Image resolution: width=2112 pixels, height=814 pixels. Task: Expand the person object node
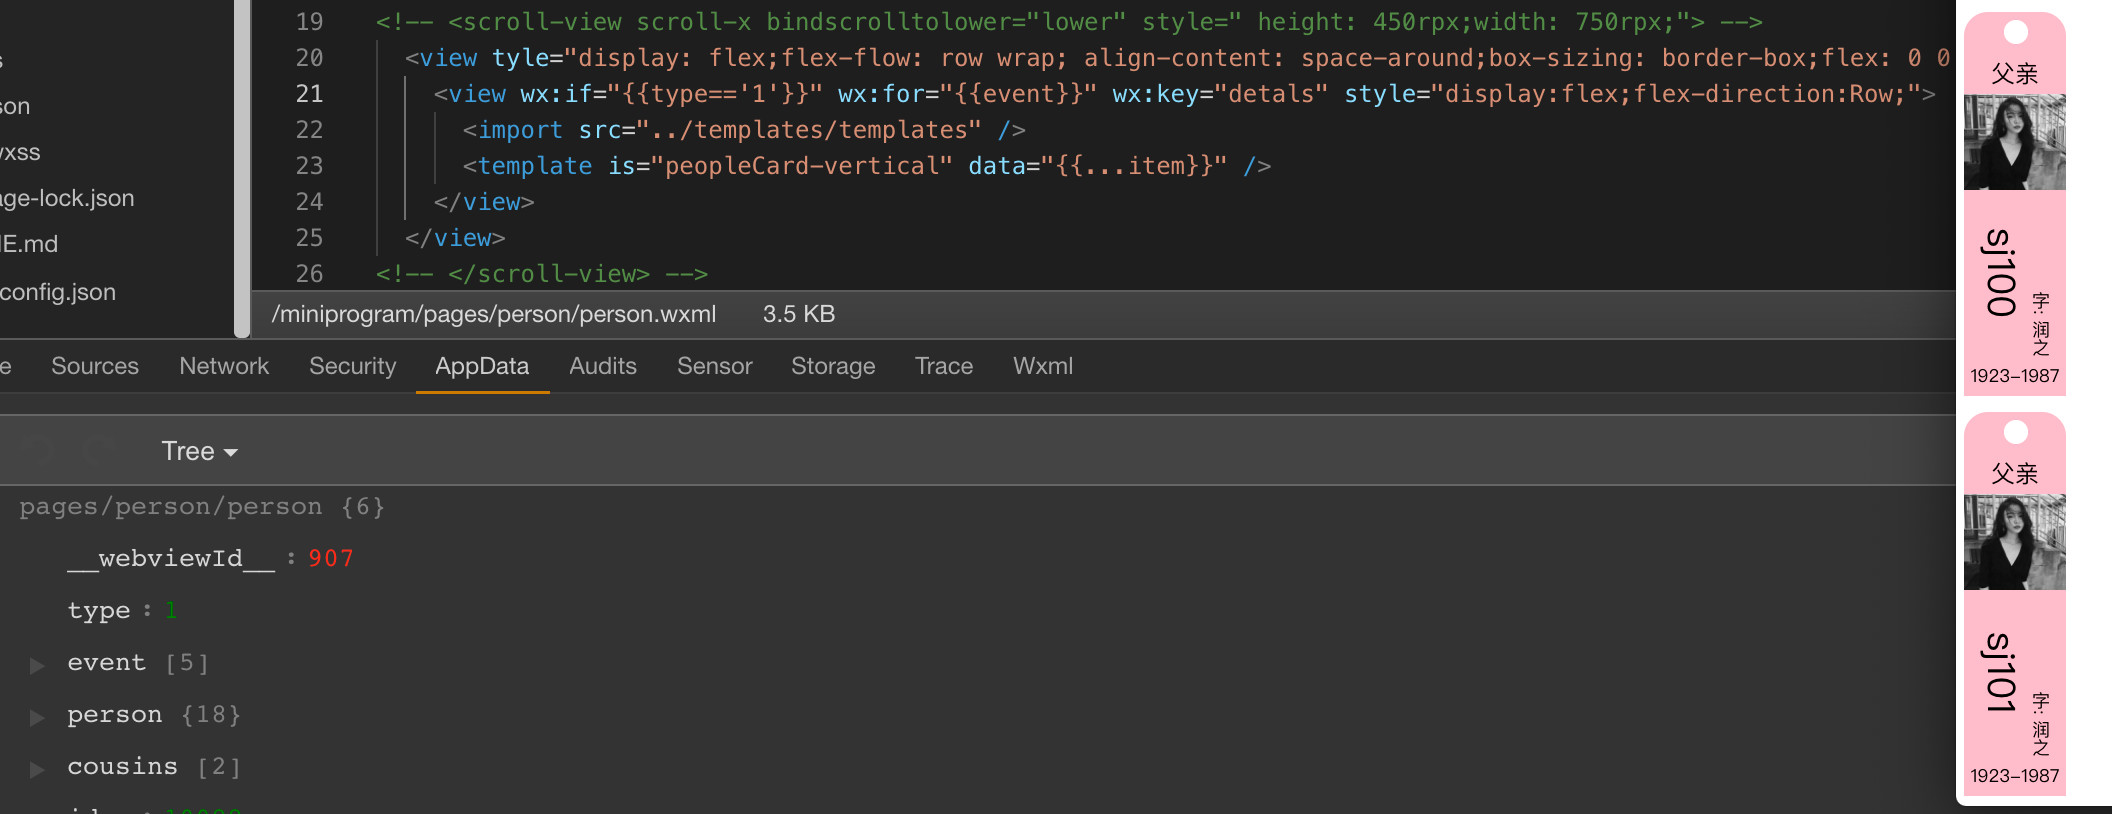(37, 717)
